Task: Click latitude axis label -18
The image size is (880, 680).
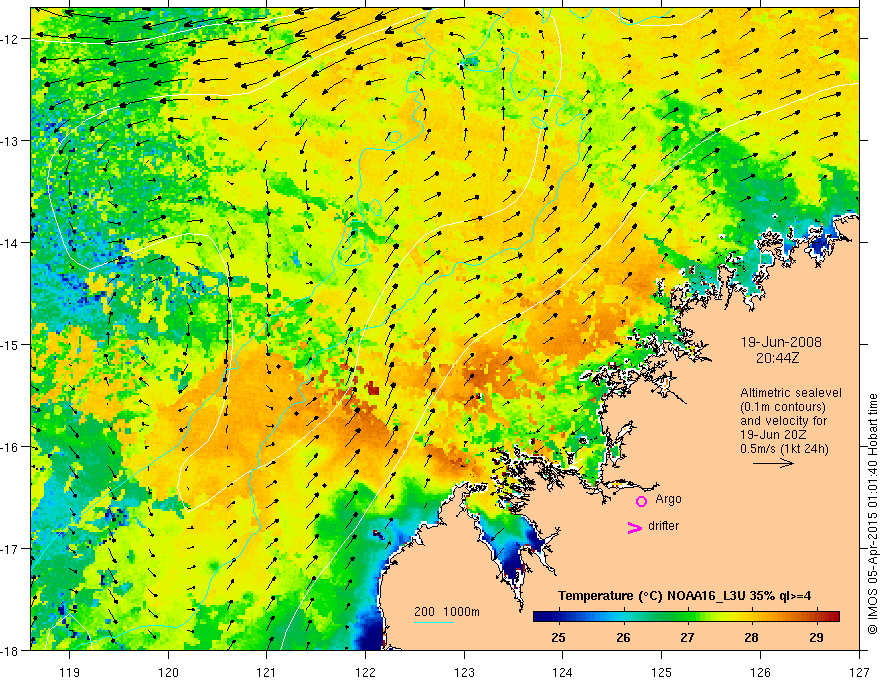Action: (x=11, y=650)
